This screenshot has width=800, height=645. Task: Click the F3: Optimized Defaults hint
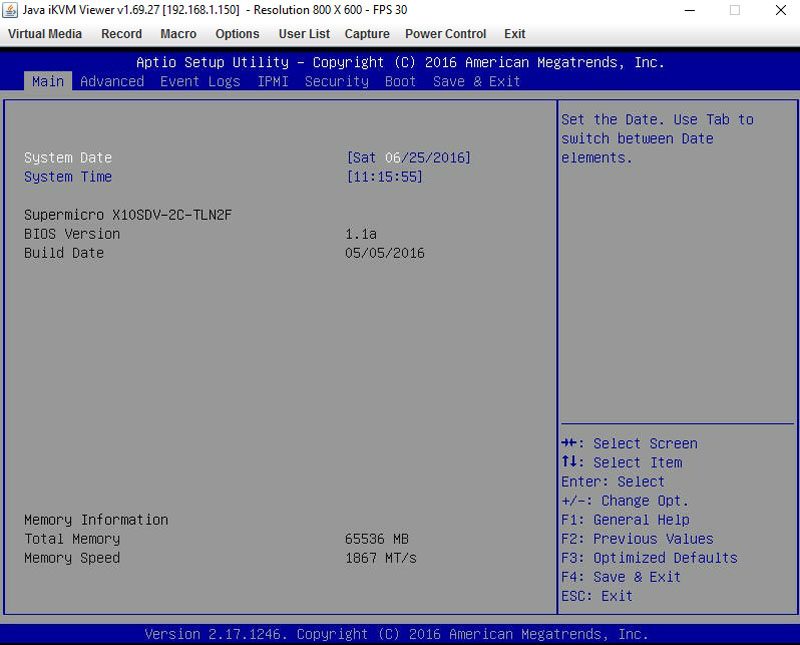pyautogui.click(x=649, y=558)
